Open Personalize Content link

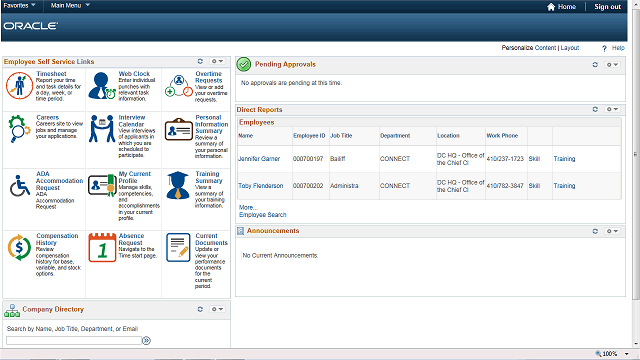coord(545,48)
